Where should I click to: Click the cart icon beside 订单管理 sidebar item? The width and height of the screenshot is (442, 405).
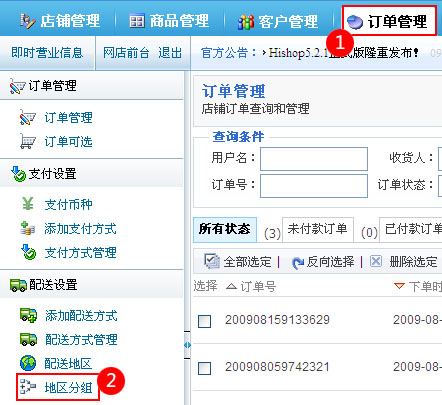(28, 117)
